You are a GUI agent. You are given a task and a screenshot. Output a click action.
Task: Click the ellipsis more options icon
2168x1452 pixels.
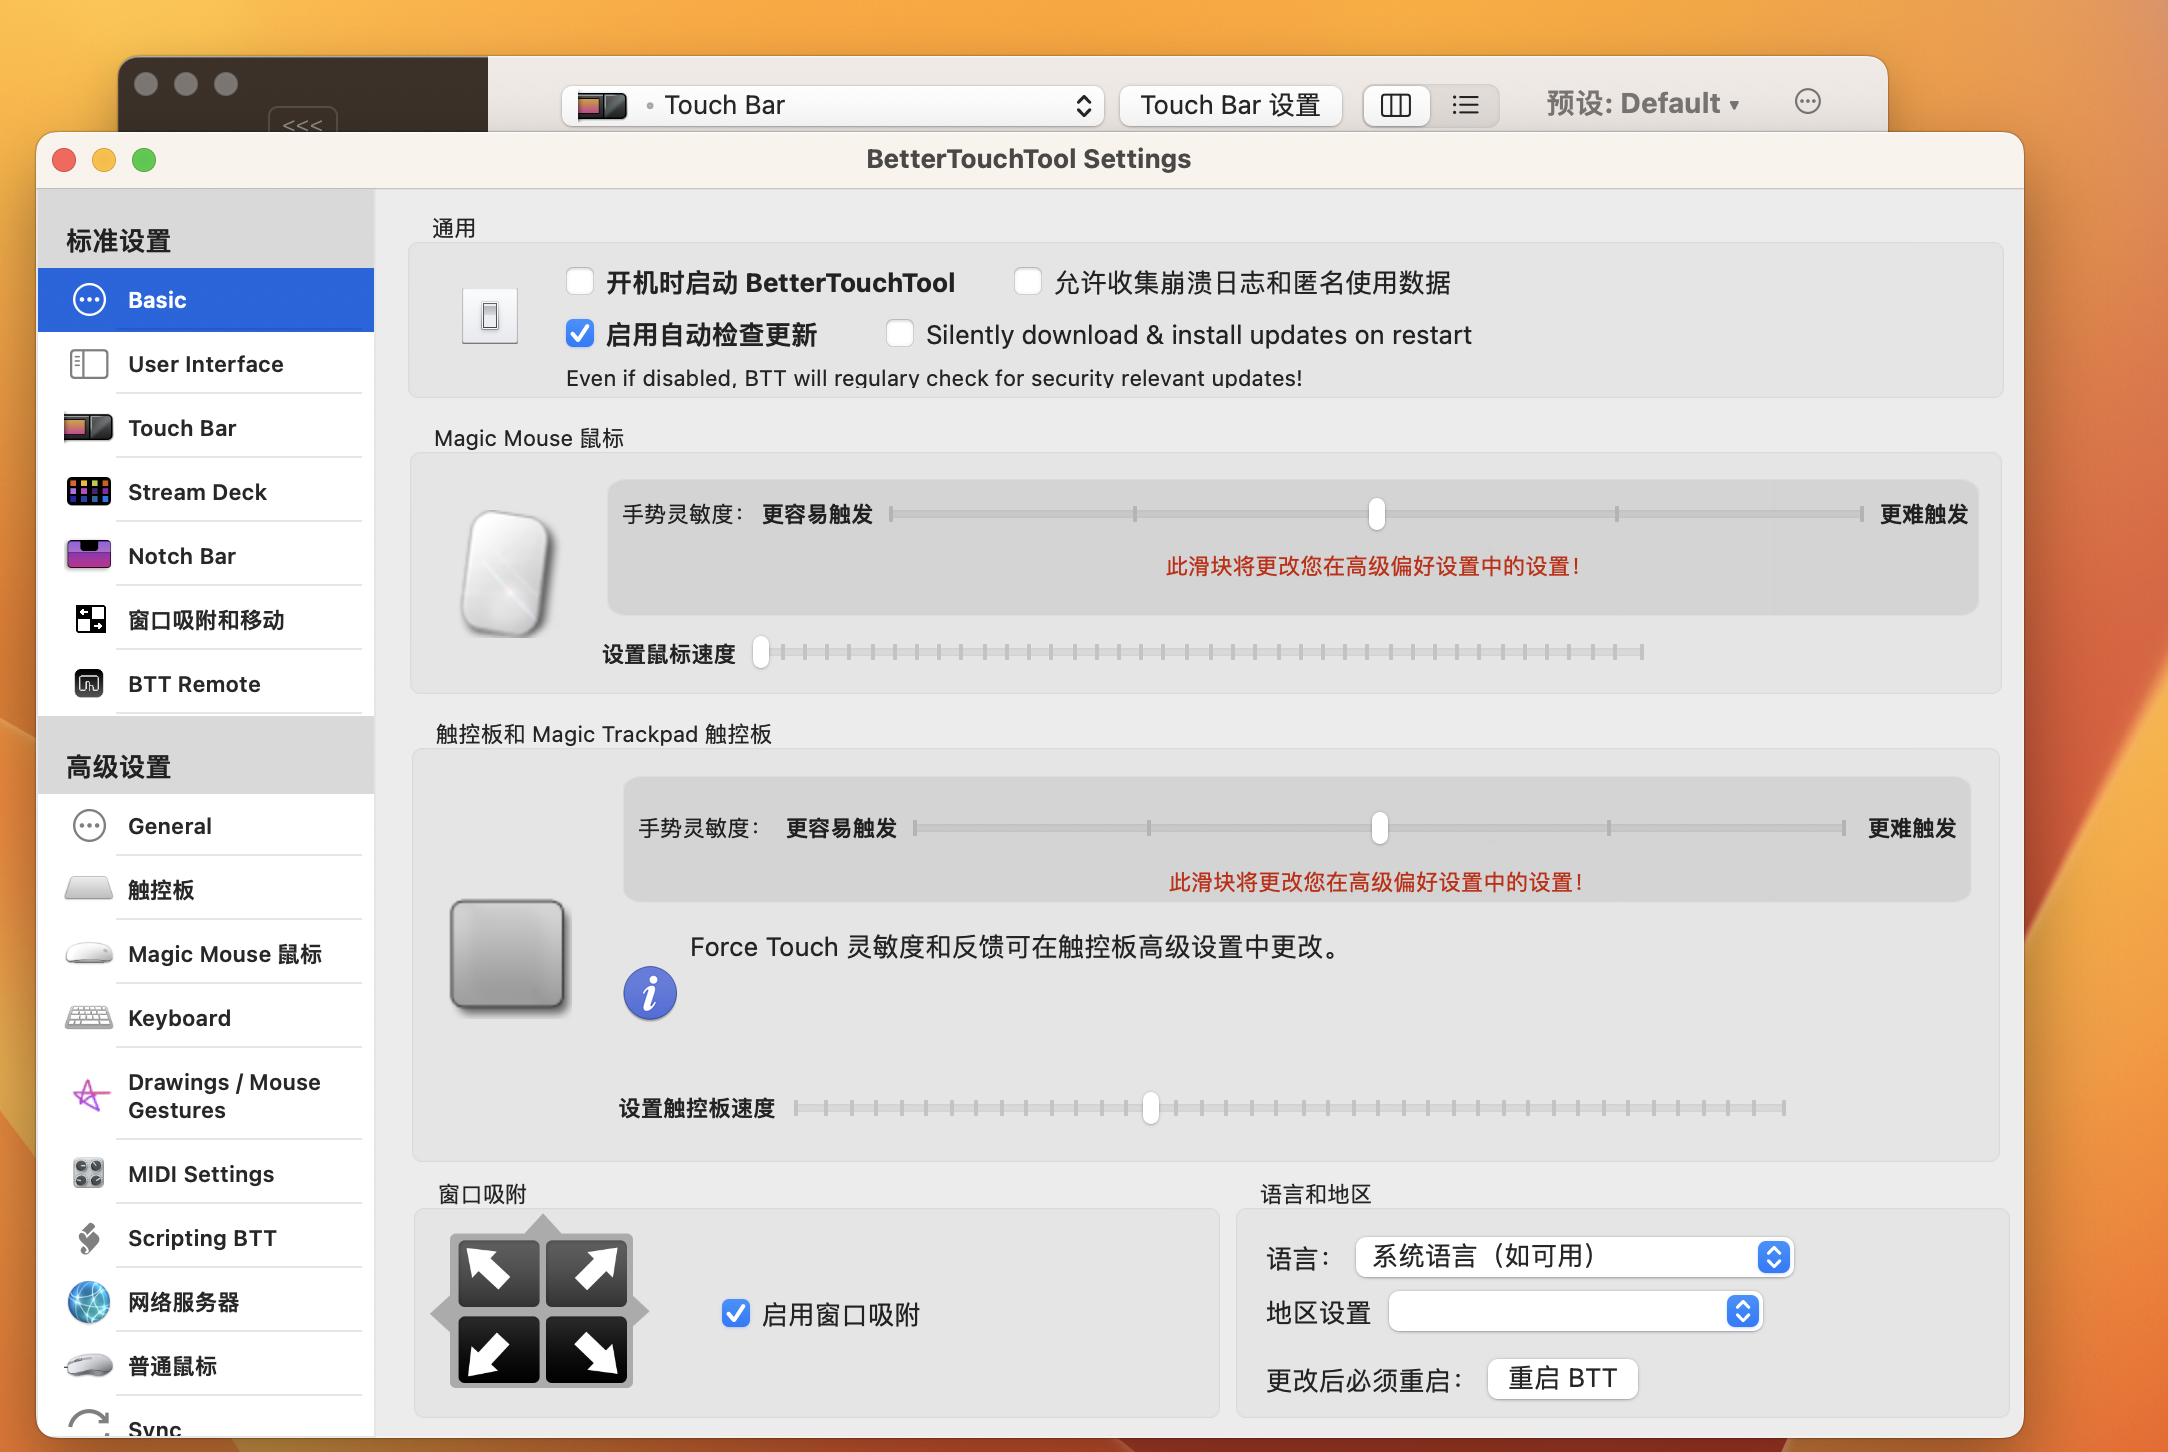point(1807,102)
